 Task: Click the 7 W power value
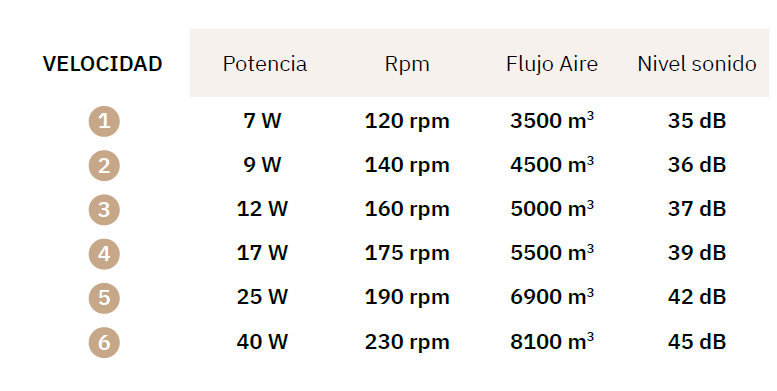pos(262,121)
